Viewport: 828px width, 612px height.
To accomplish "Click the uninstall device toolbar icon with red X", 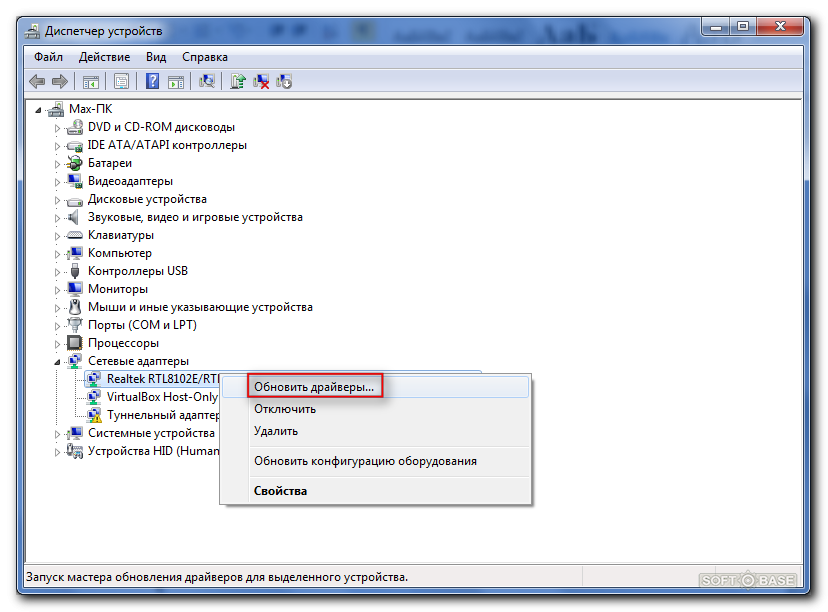I will [261, 81].
